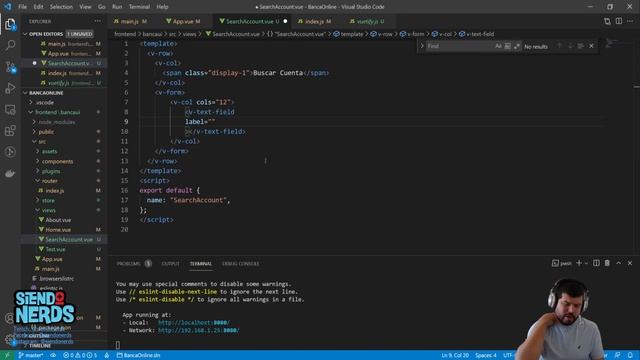The image size is (640, 360).
Task: Expand the components folder
Action: click(x=57, y=161)
